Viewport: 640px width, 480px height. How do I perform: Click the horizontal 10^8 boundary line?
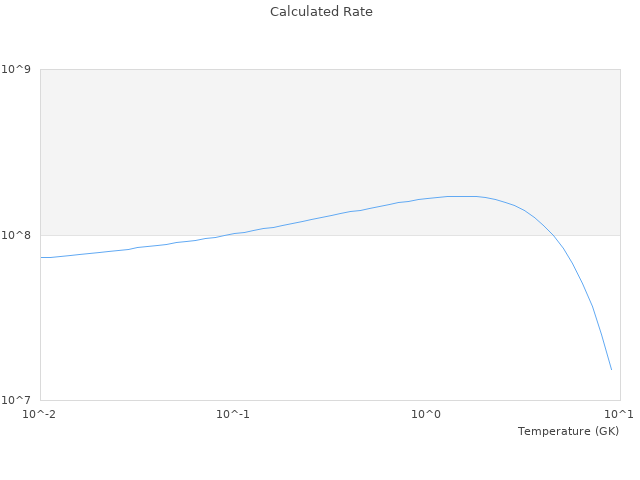[120, 235]
